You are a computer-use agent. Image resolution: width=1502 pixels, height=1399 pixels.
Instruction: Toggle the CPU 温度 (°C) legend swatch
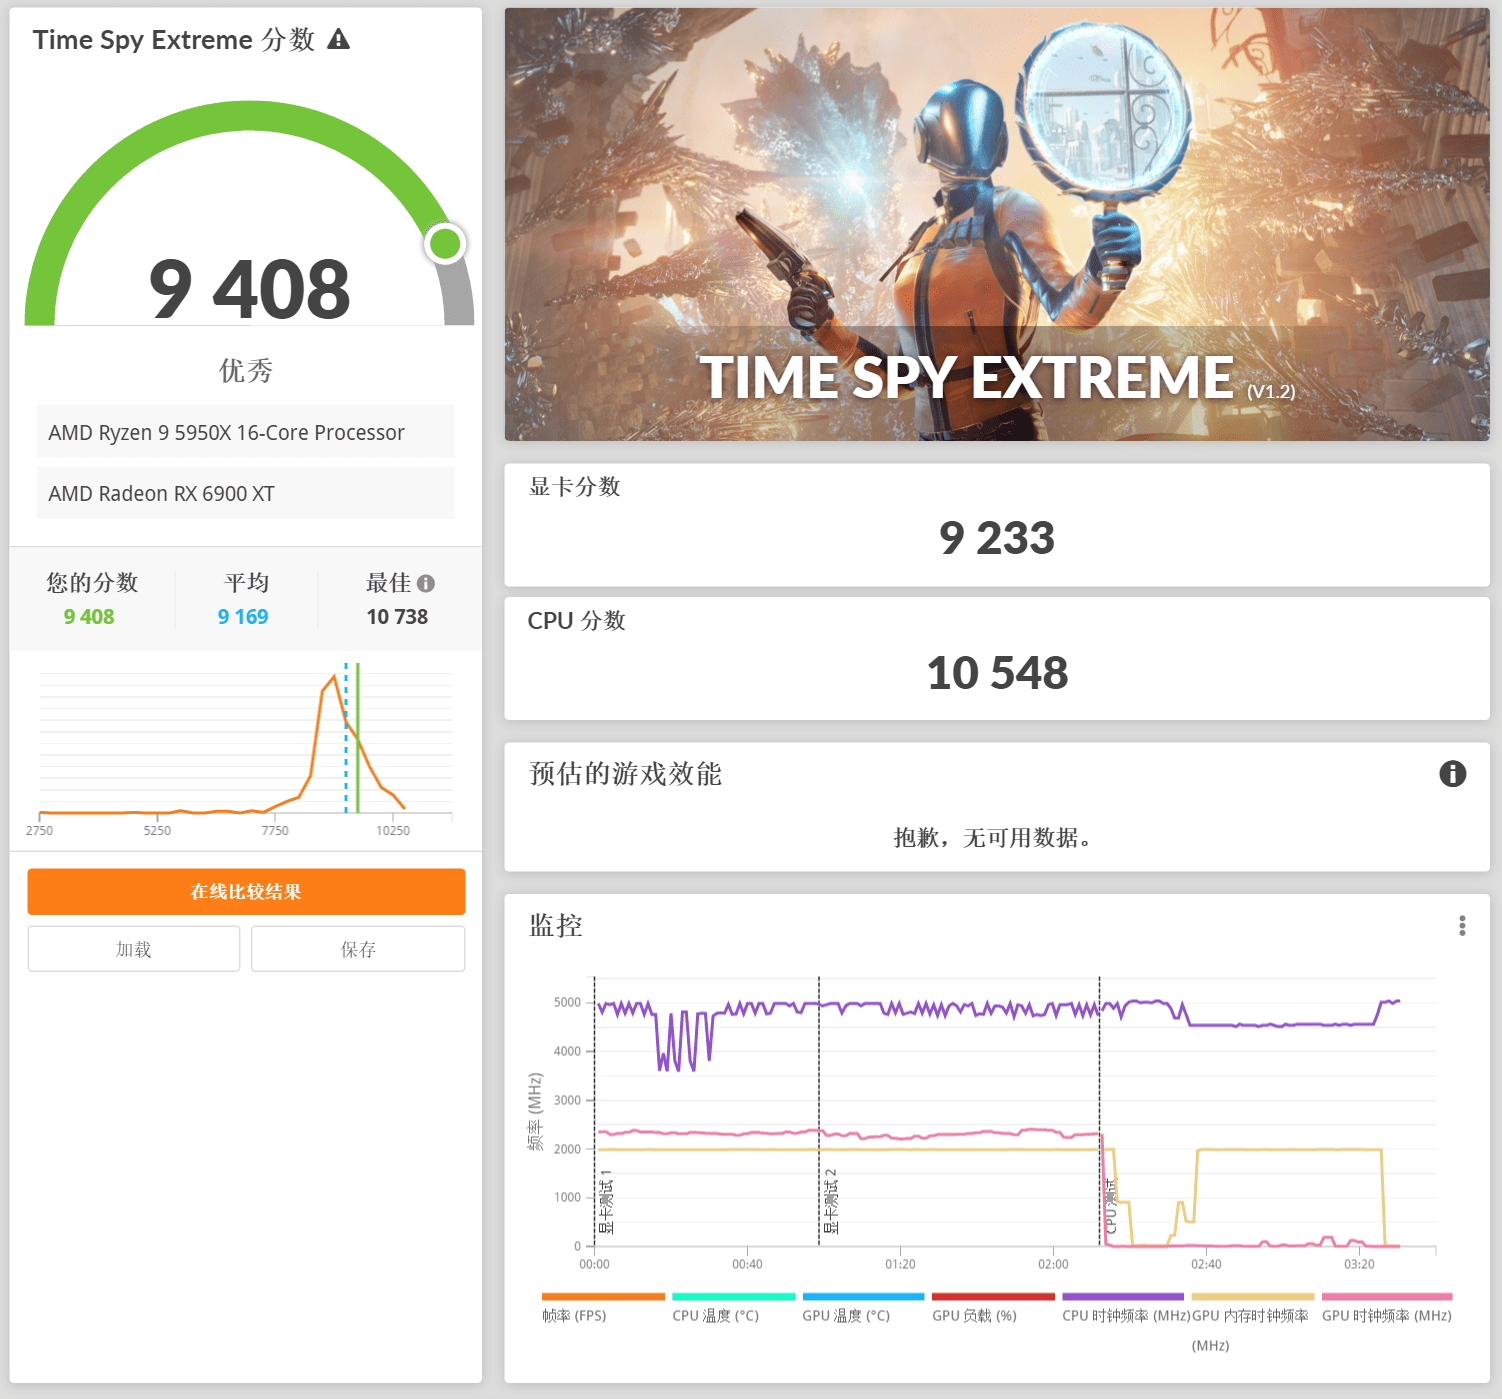point(733,1297)
